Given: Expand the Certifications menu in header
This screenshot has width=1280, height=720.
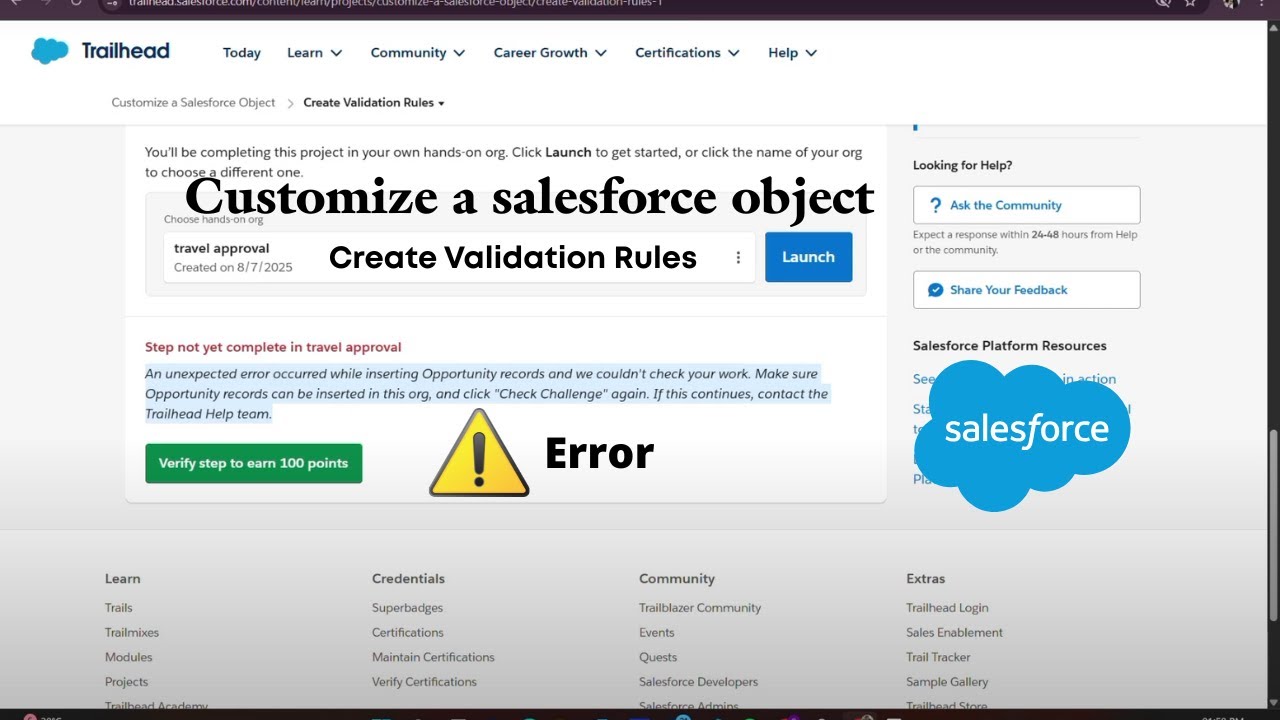Looking at the screenshot, I should [x=687, y=53].
